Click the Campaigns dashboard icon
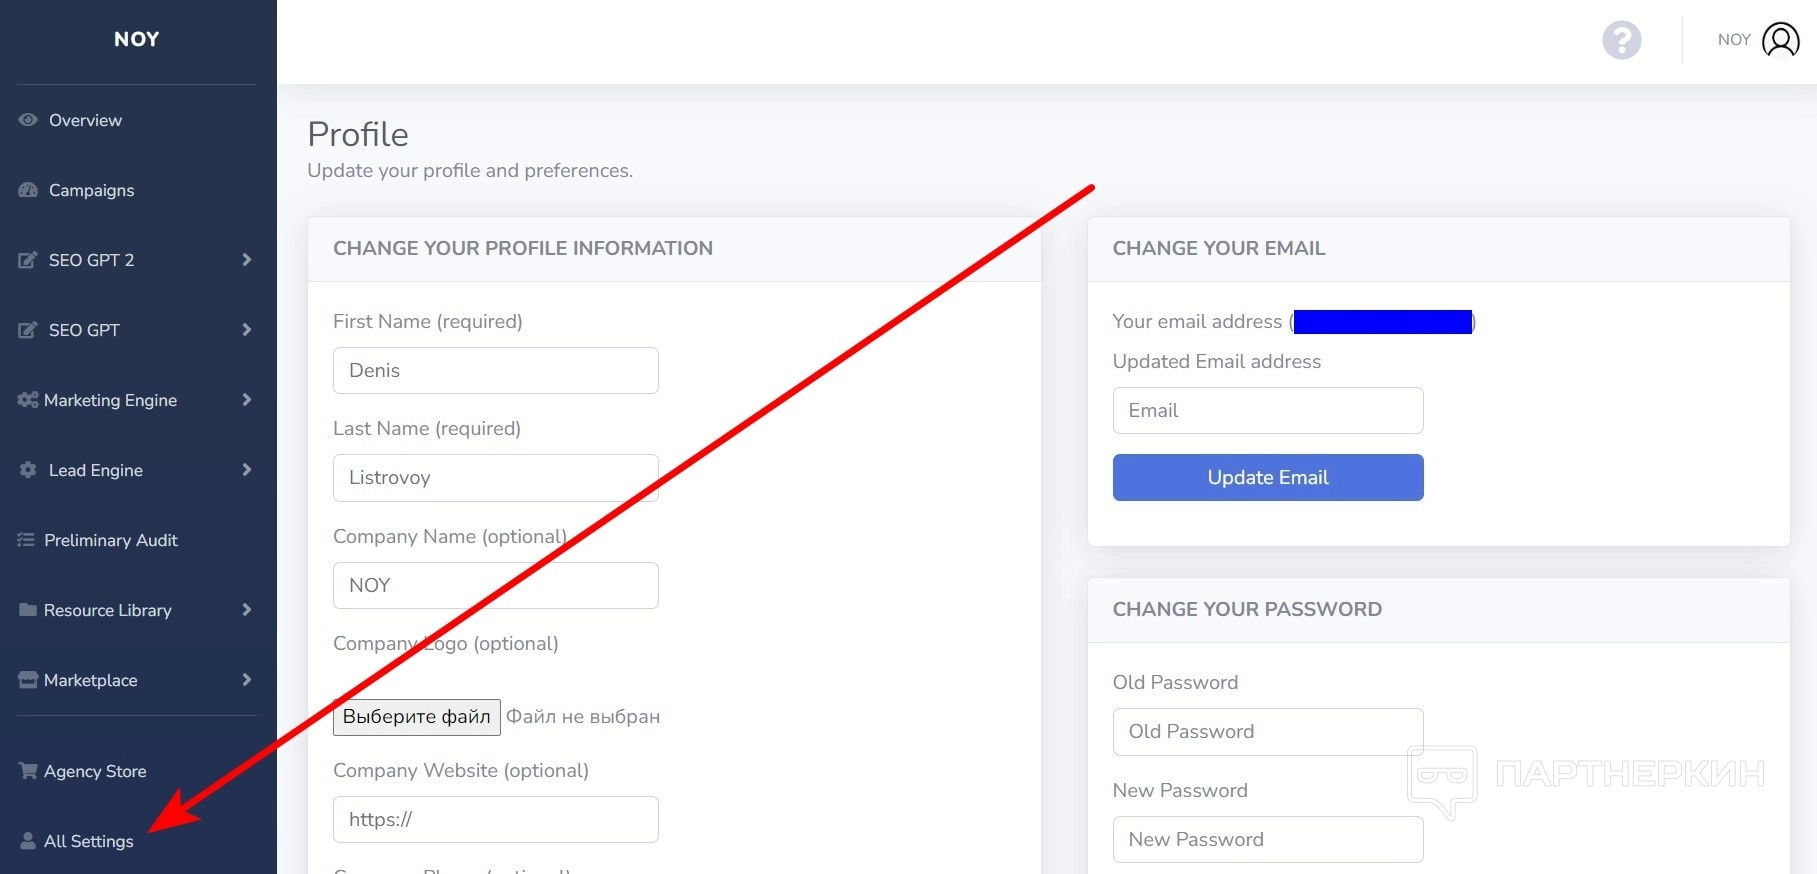Screen dimensions: 1817x874 click(28, 190)
